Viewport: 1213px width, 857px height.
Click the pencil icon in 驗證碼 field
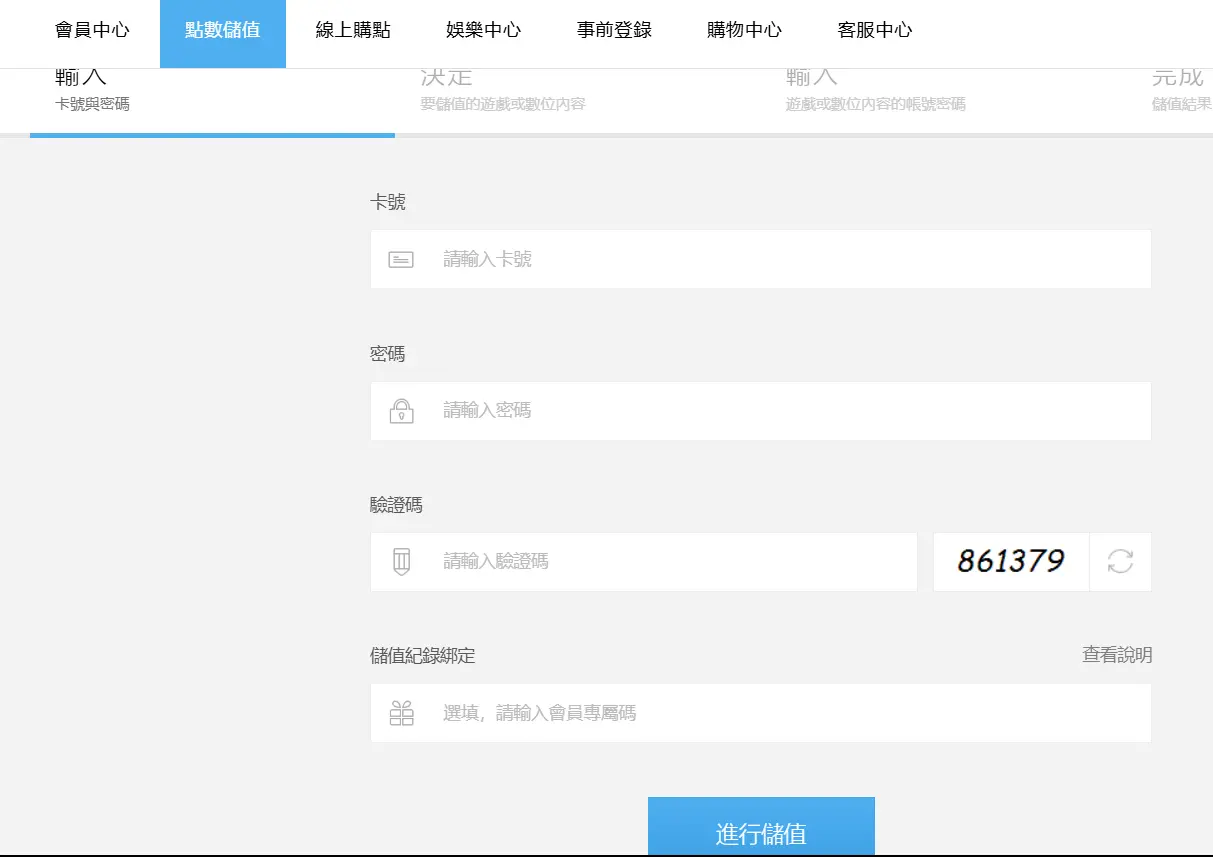click(x=401, y=562)
